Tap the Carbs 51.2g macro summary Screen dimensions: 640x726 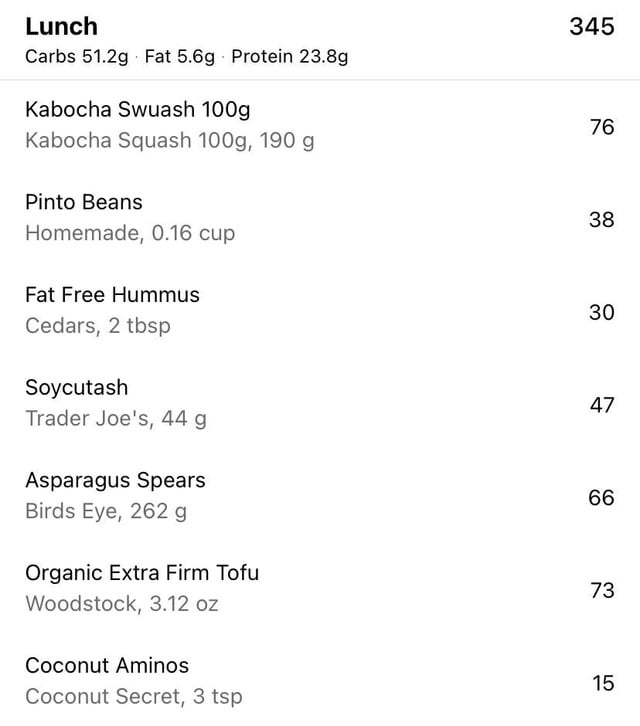point(76,57)
